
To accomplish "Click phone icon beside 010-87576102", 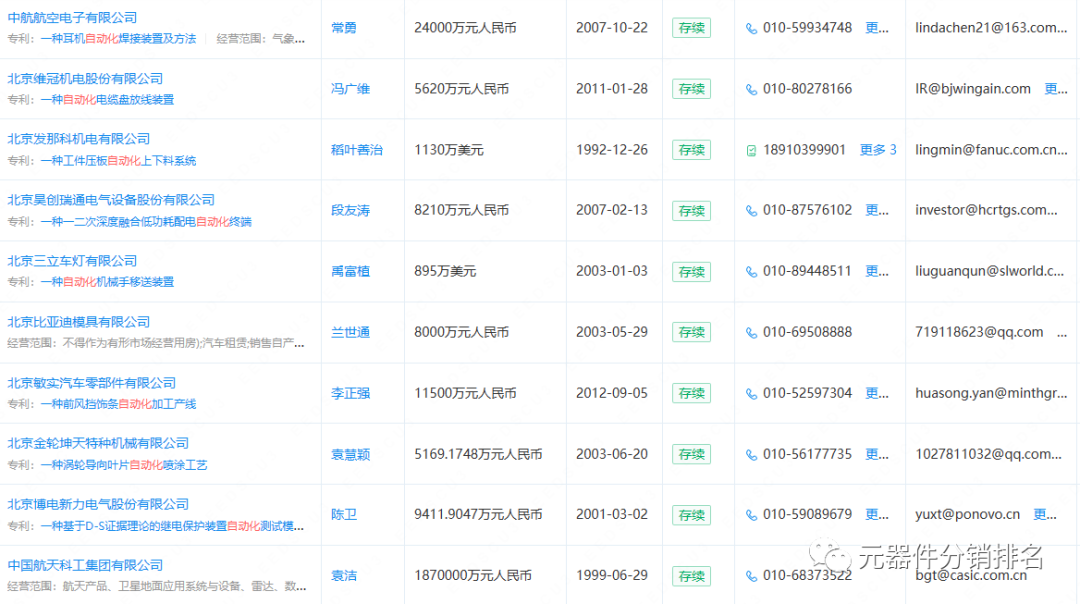I will click(751, 211).
